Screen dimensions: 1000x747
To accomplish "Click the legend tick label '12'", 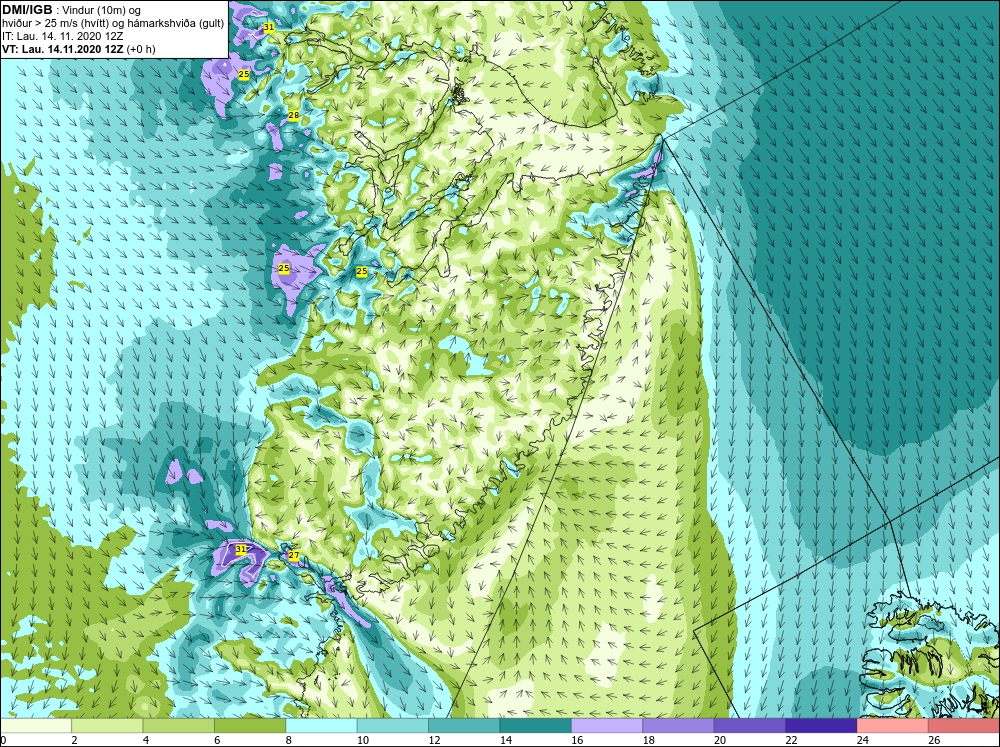I will click(x=434, y=740).
